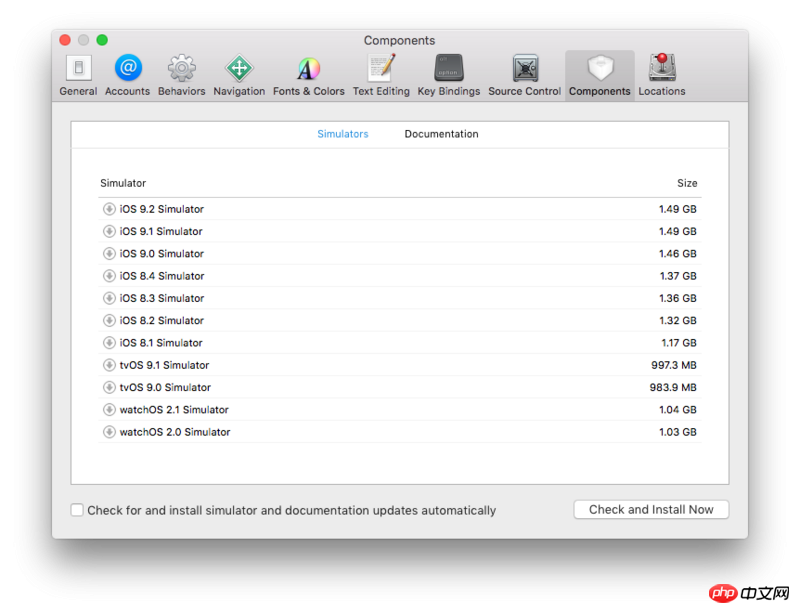
Task: Open the Key Bindings preferences pane
Action: [x=449, y=76]
